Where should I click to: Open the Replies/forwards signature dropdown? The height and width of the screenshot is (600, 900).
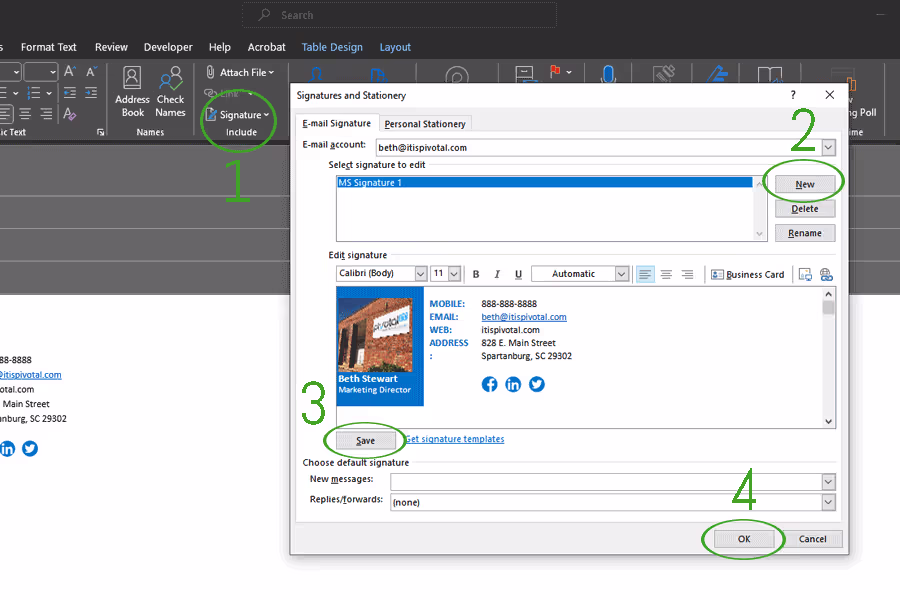[x=828, y=502]
